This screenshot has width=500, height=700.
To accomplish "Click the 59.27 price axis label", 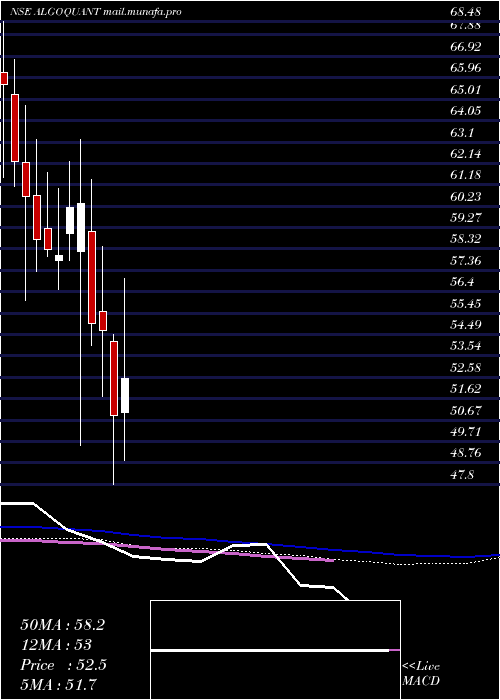I will (466, 218).
